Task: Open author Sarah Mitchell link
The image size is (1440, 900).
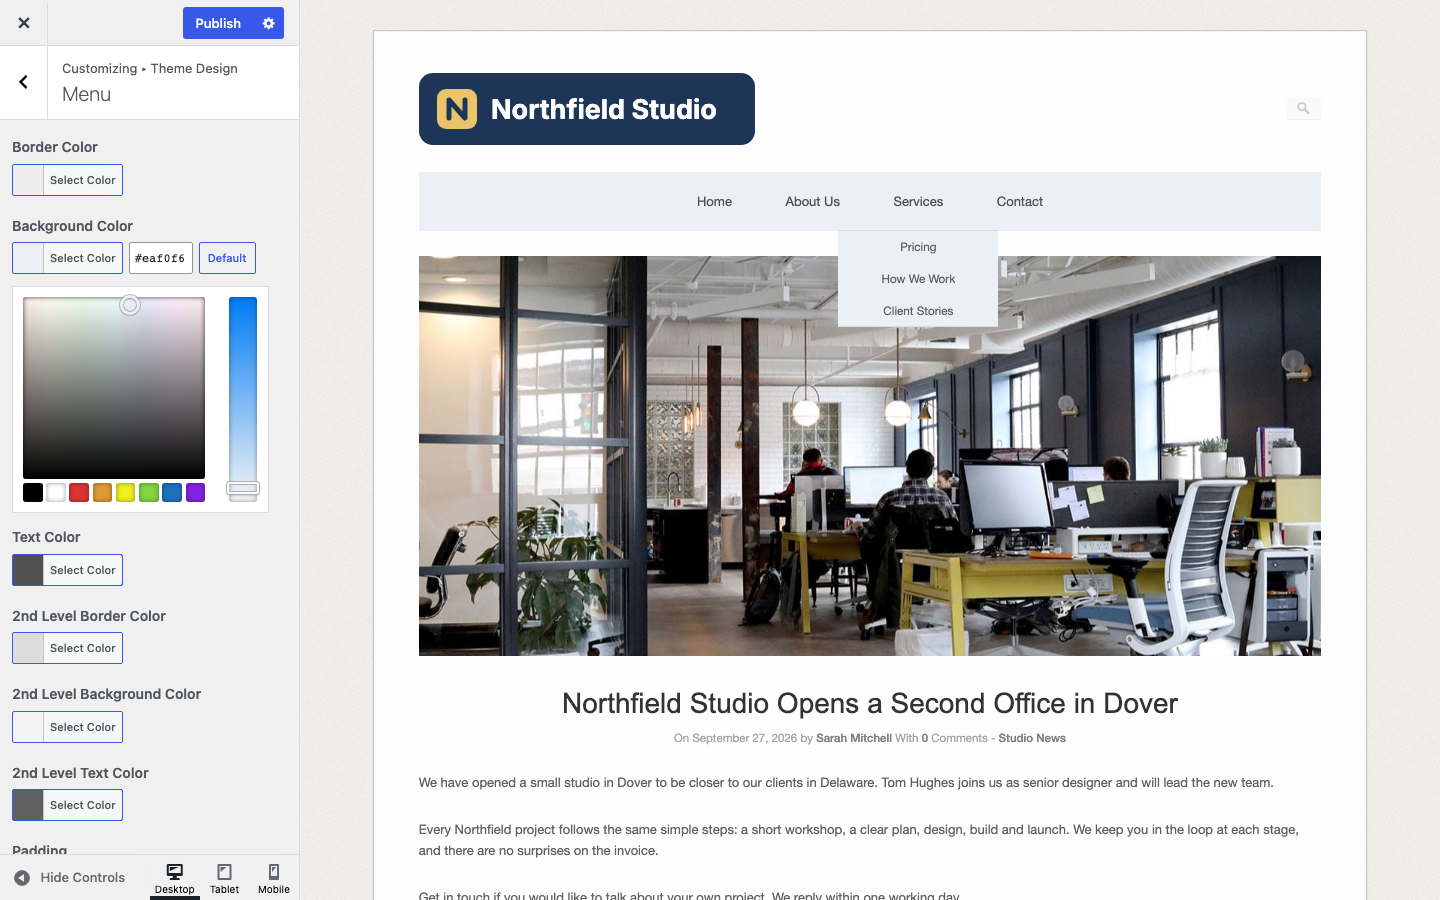Action: (854, 738)
